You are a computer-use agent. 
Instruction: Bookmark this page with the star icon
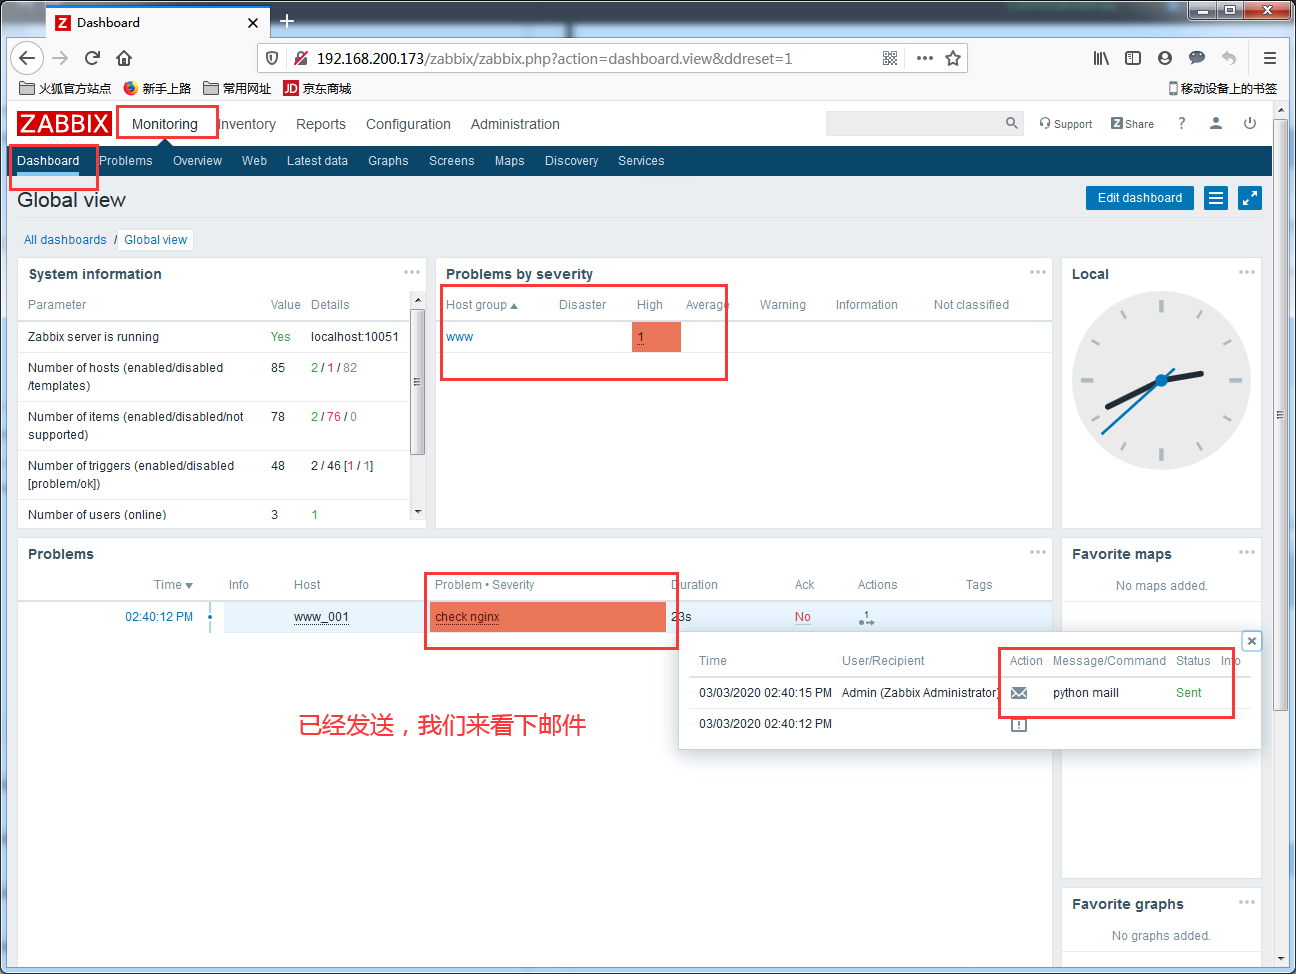[x=953, y=58]
